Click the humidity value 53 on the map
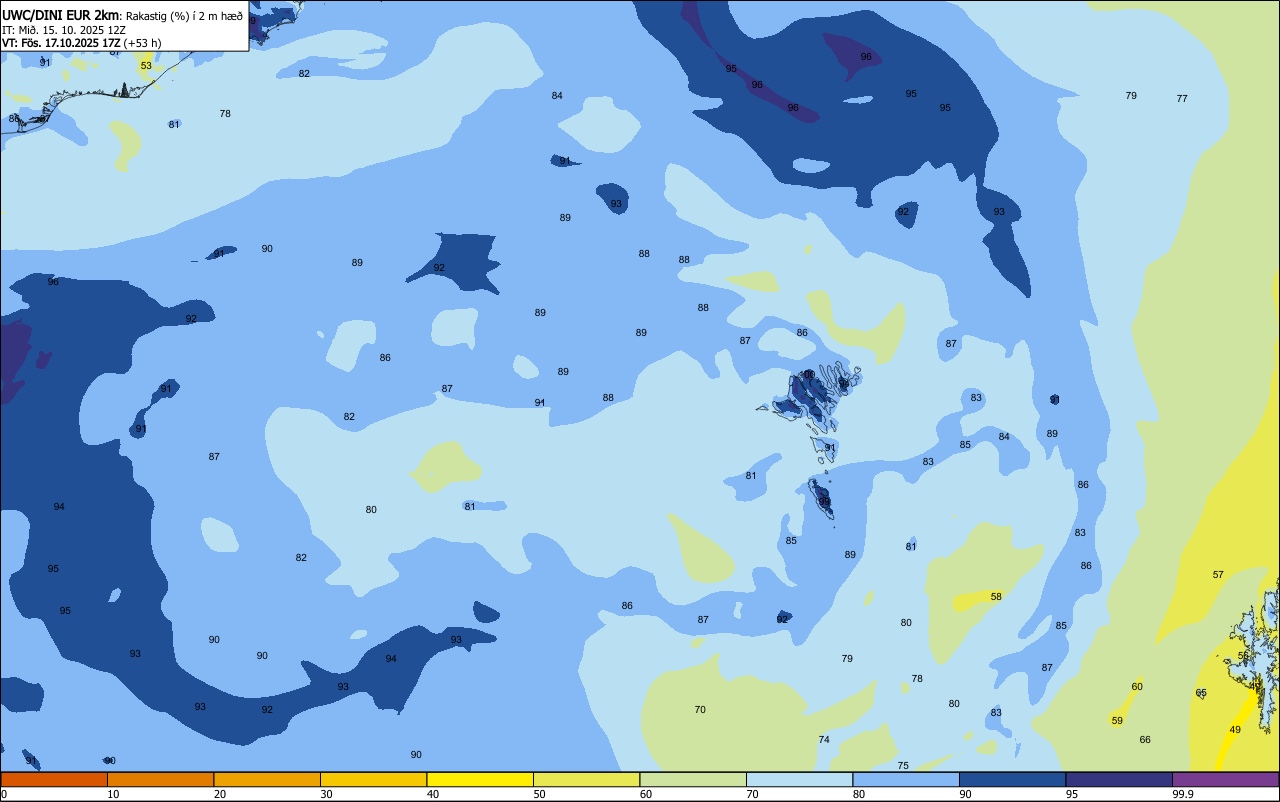The height and width of the screenshot is (802, 1280). 146,66
